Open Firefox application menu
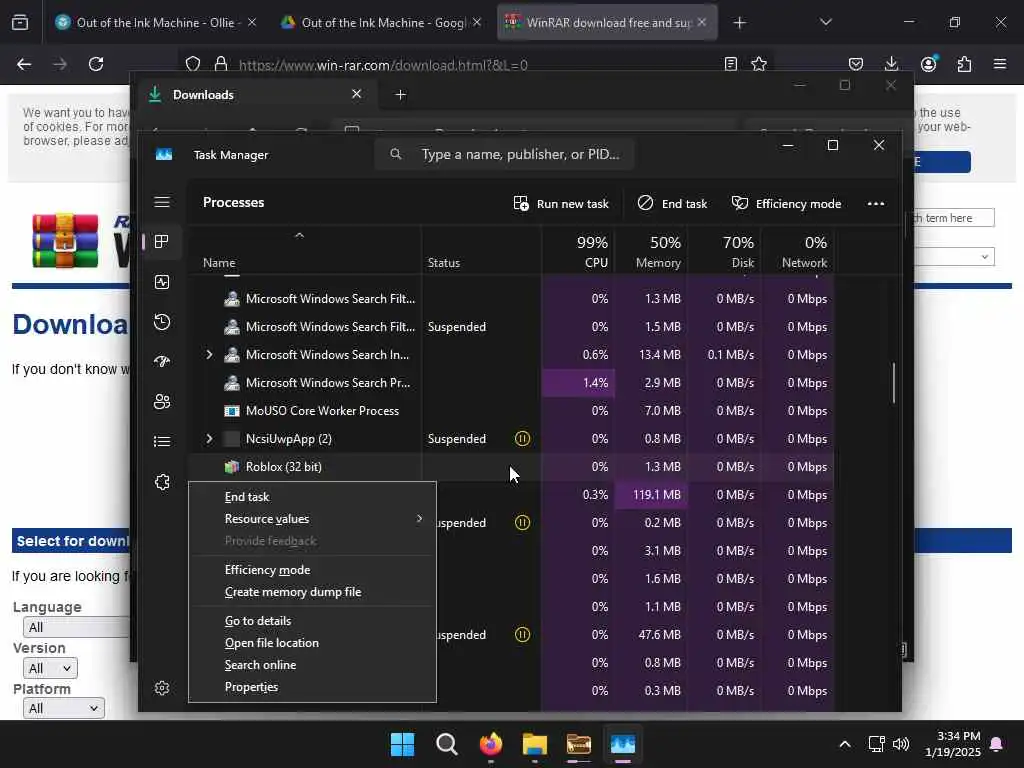Viewport: 1024px width, 768px height. coord(1000,64)
